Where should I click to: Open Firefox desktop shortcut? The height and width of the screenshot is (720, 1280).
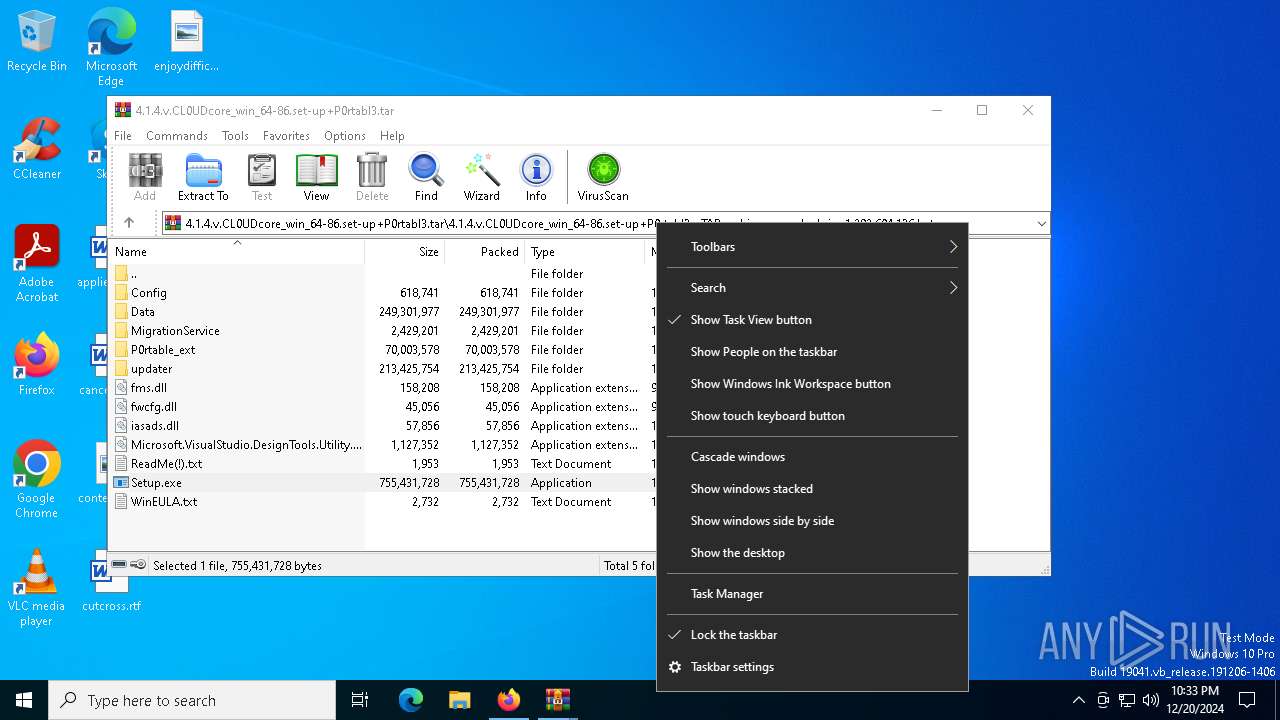click(x=37, y=364)
